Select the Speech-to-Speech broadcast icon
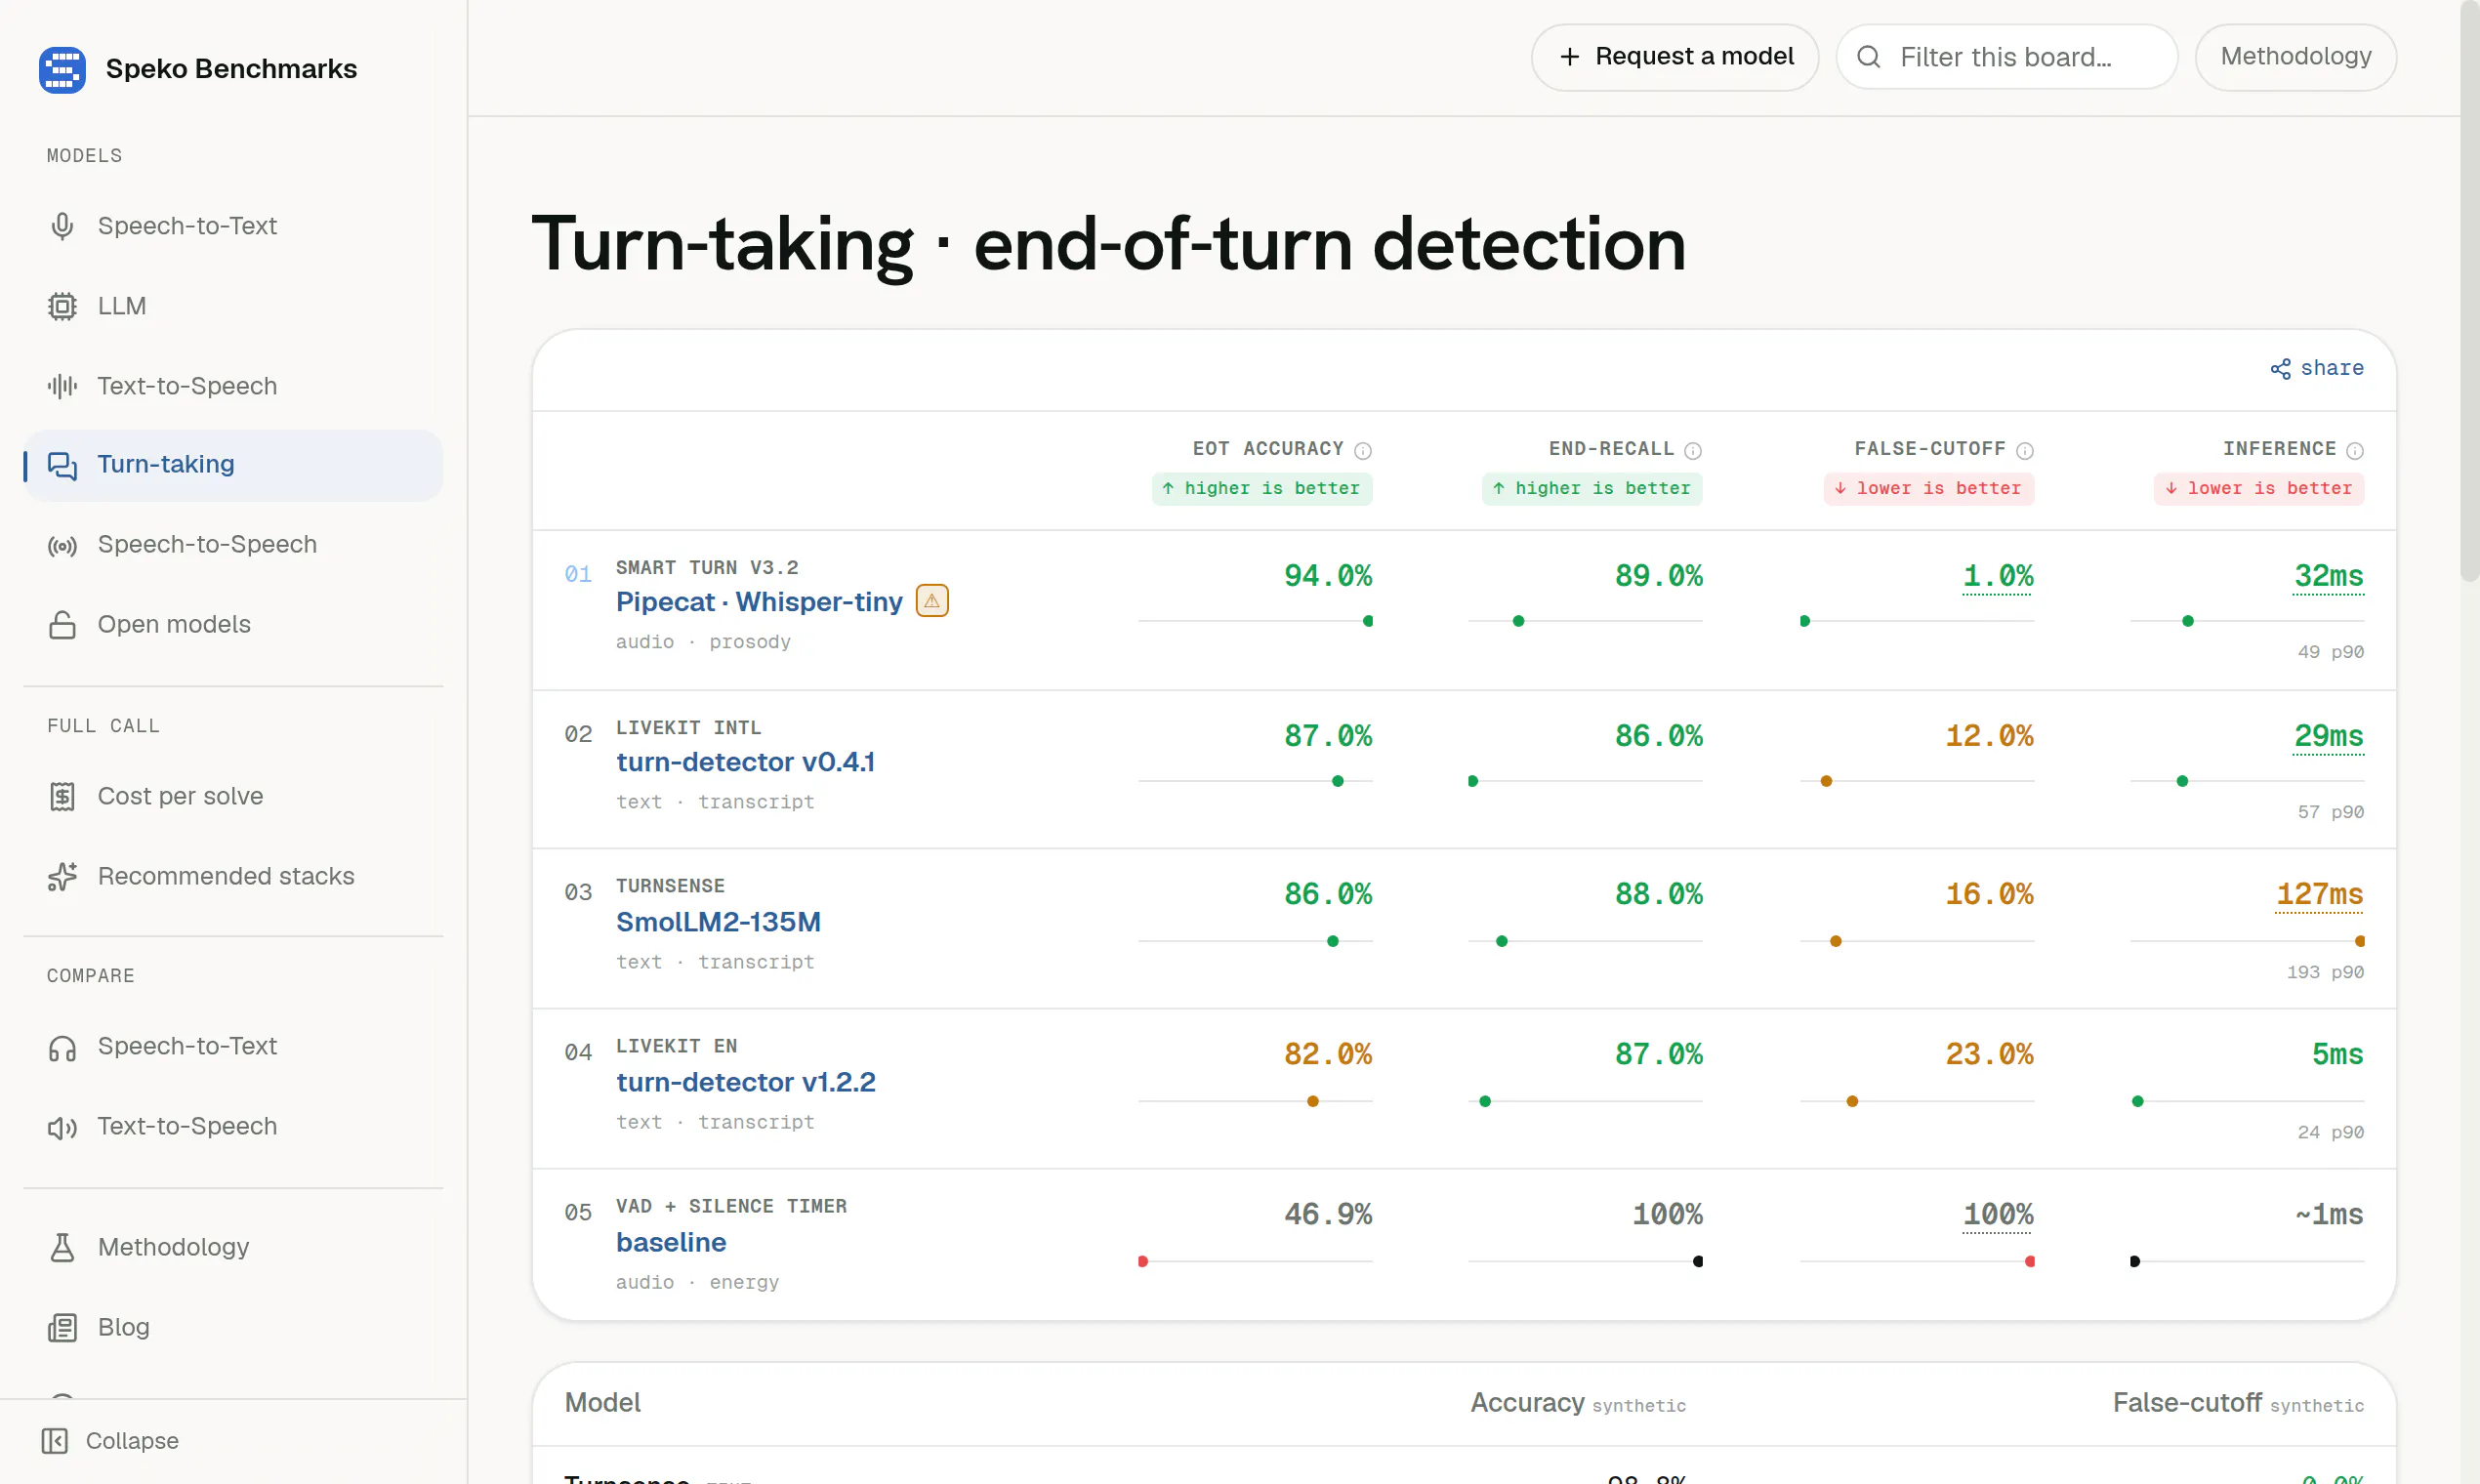The width and height of the screenshot is (2480, 1484). click(62, 545)
